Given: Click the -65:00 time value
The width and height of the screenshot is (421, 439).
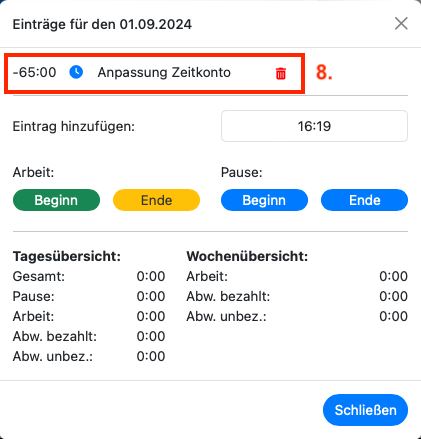Looking at the screenshot, I should click(x=34, y=72).
